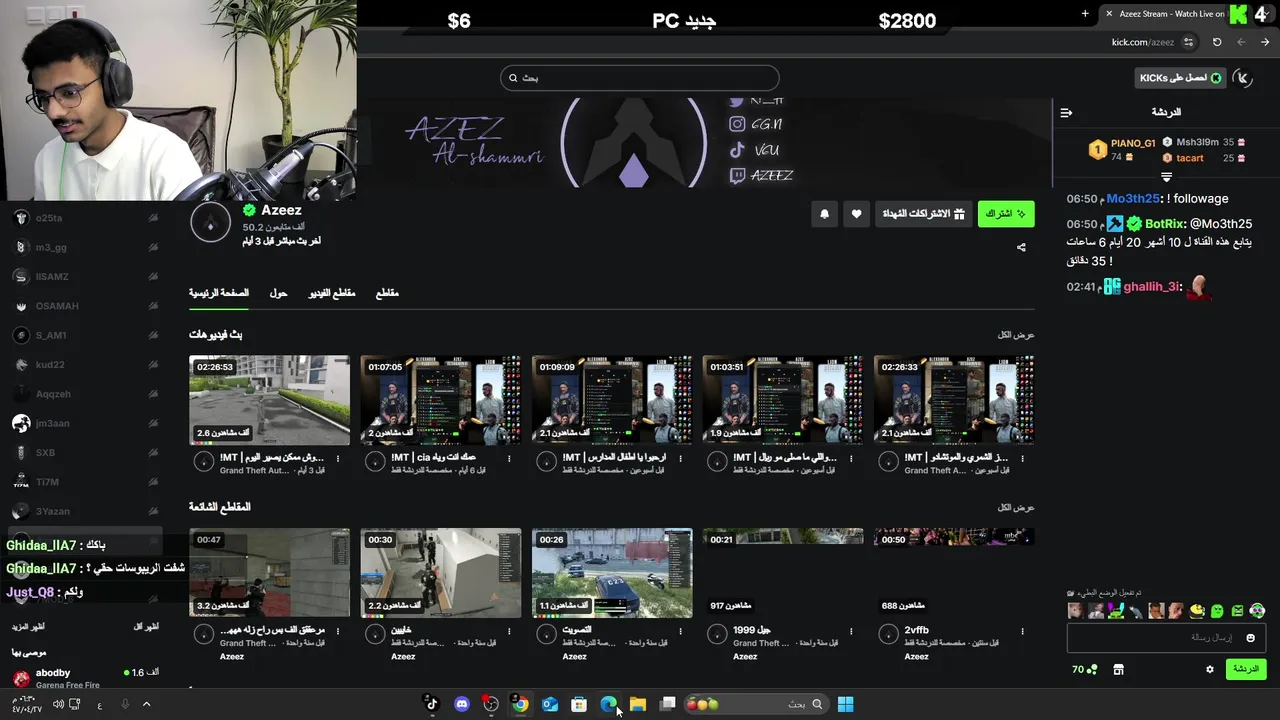This screenshot has height=720, width=1280.
Task: Click the green chat send button
Action: tap(1246, 669)
